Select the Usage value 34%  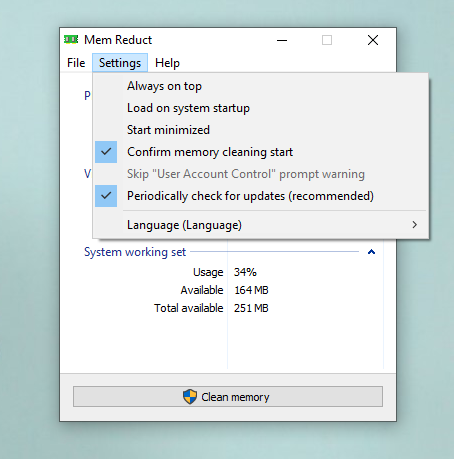pos(245,272)
